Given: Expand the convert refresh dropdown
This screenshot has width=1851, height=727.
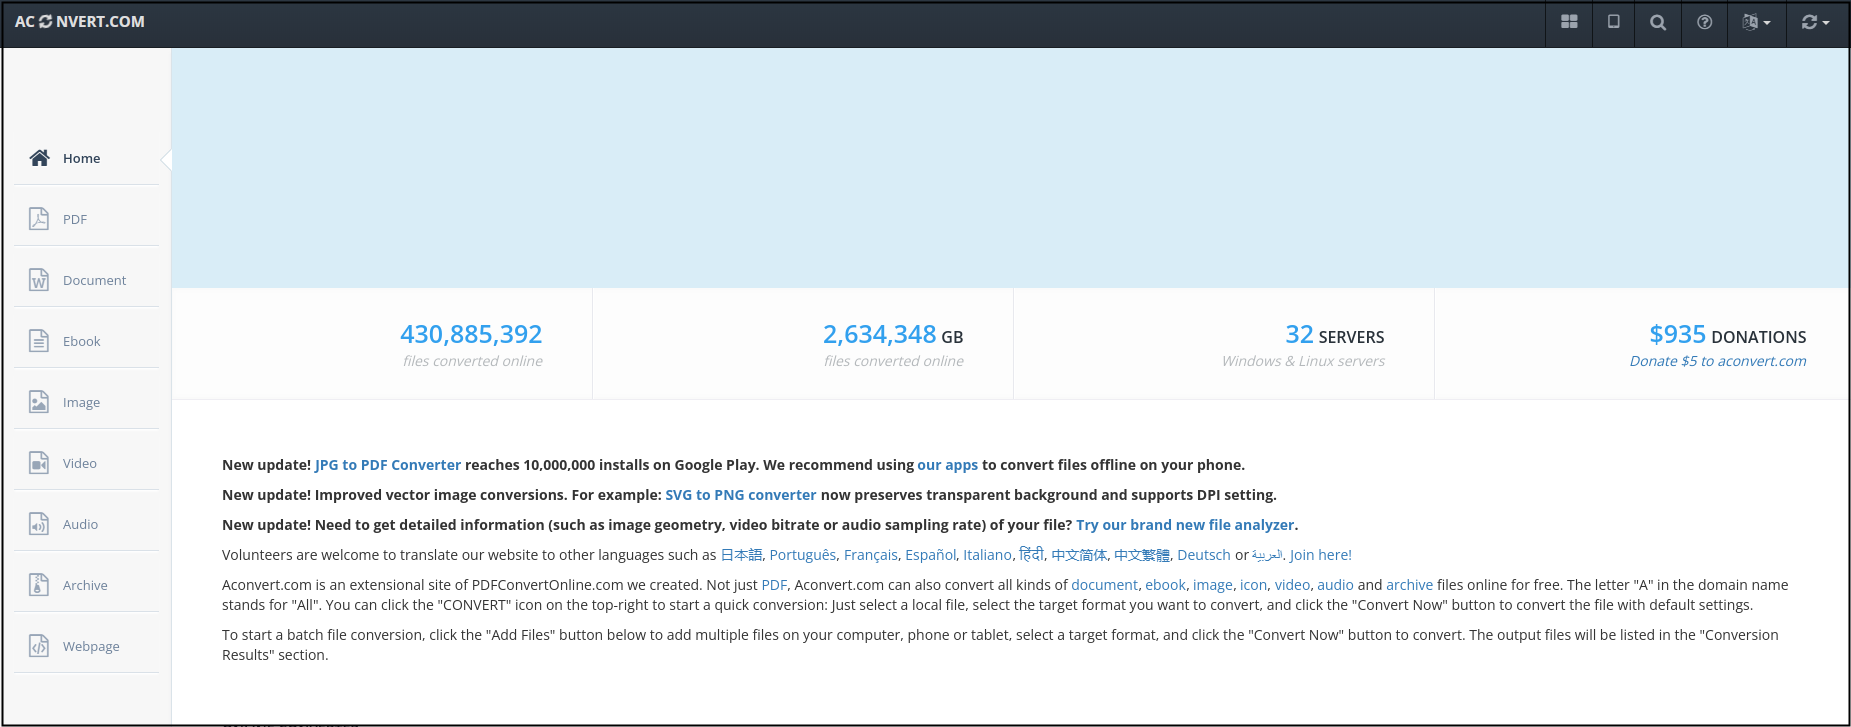Looking at the screenshot, I should point(1815,22).
